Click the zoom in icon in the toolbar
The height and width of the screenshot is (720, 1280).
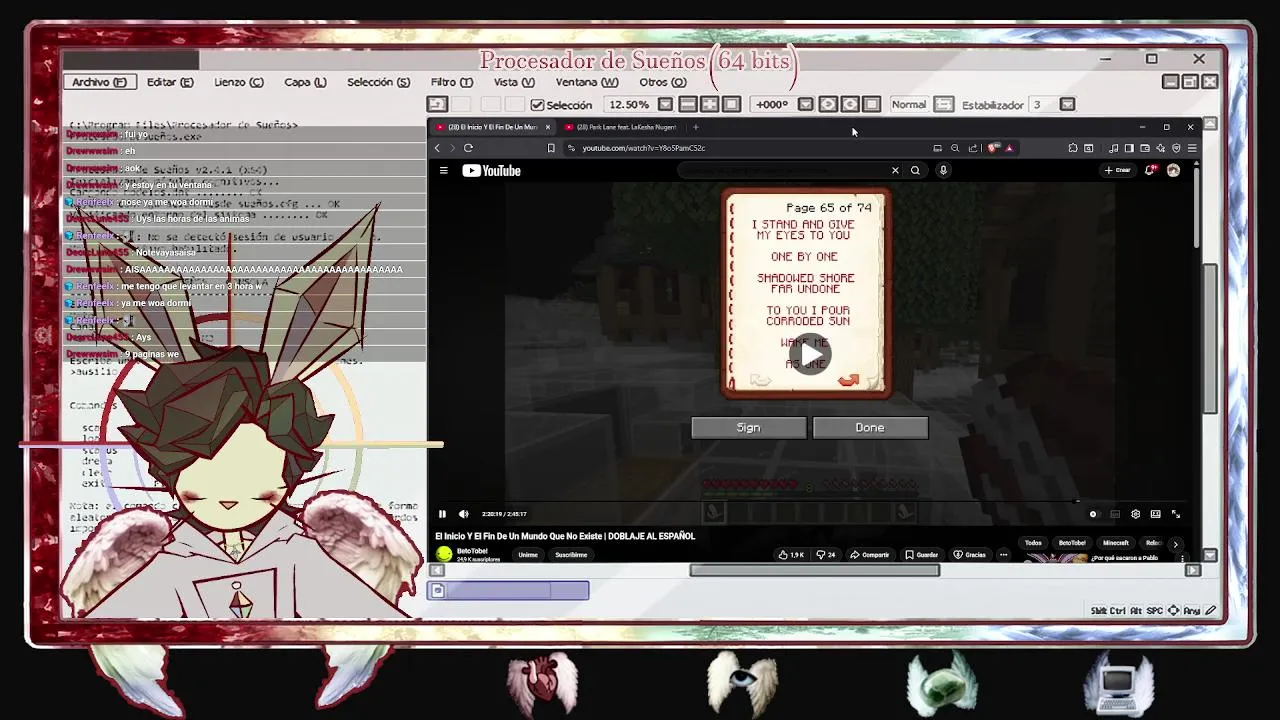(710, 104)
